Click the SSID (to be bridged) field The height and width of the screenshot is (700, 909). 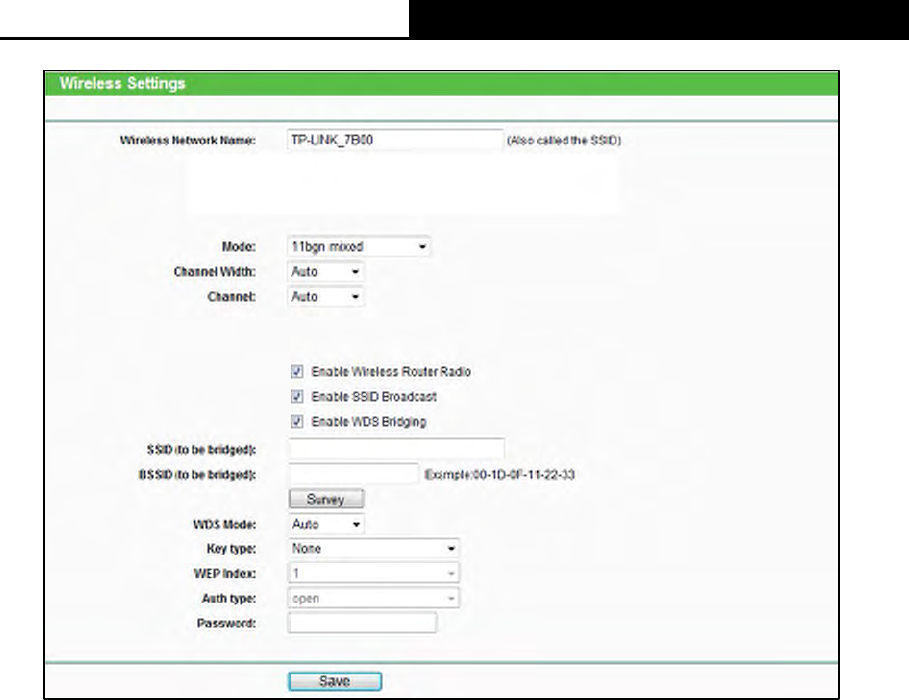[397, 449]
